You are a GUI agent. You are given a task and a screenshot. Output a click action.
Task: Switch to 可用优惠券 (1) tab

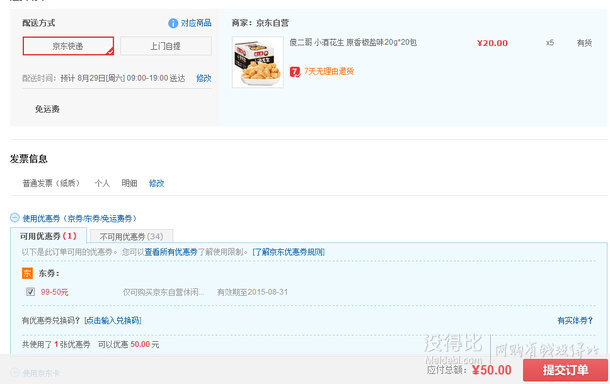click(48, 236)
